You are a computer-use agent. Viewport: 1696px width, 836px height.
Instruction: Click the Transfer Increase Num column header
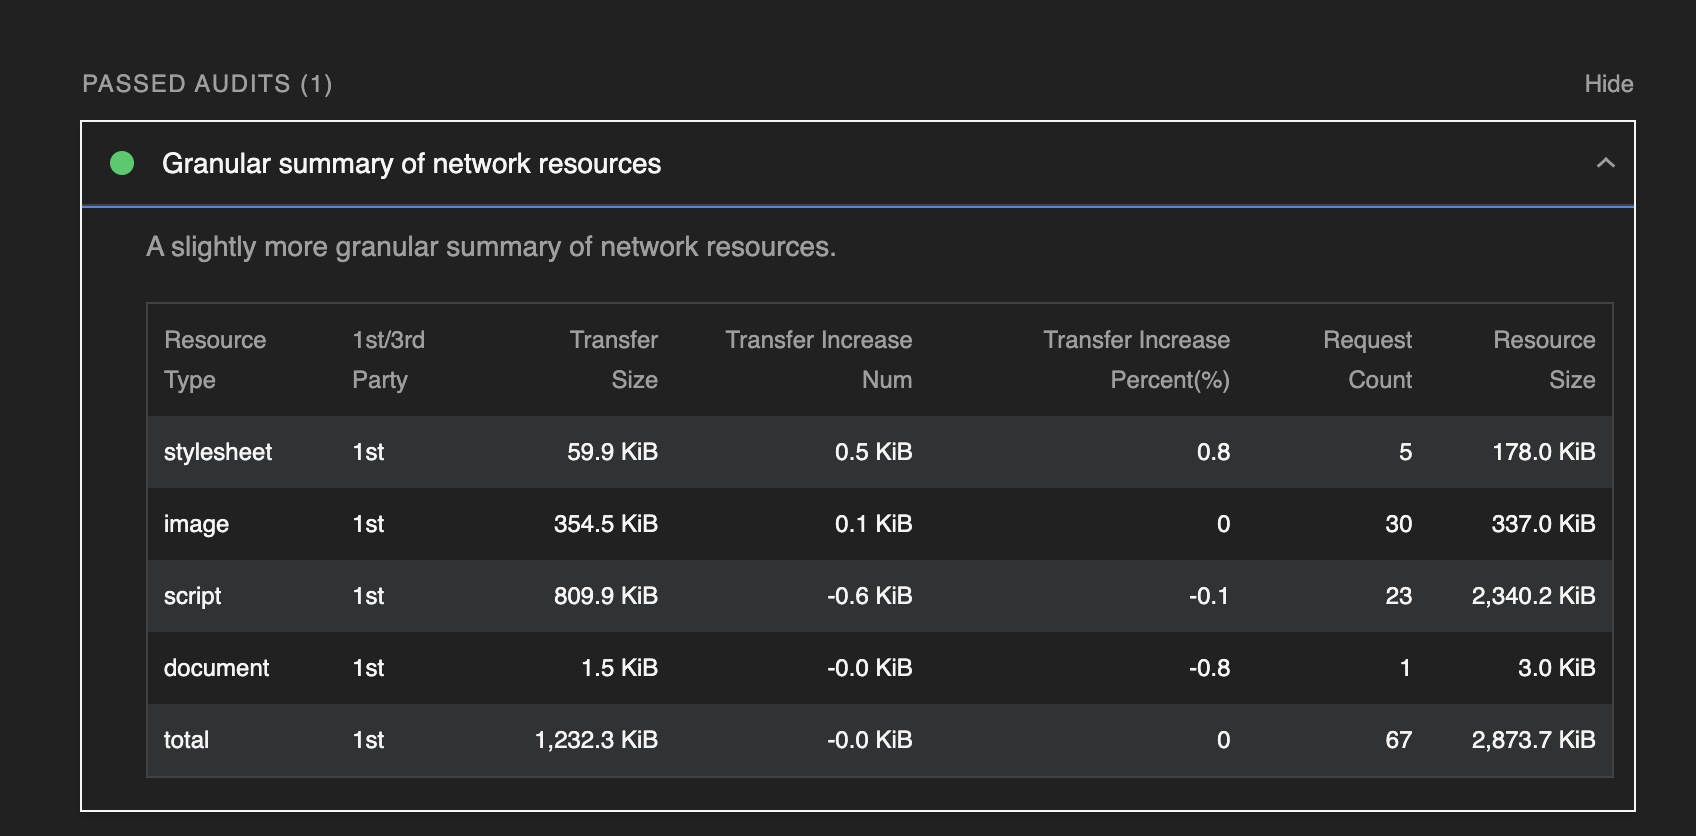click(x=818, y=360)
